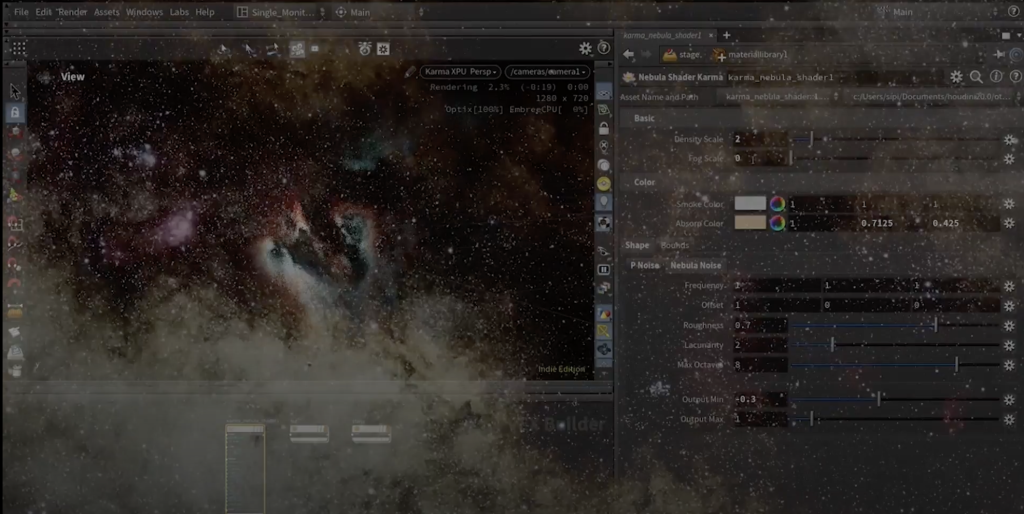This screenshot has width=1024, height=514.
Task: Toggle the pin icon in parameter pane
Action: tap(1000, 54)
